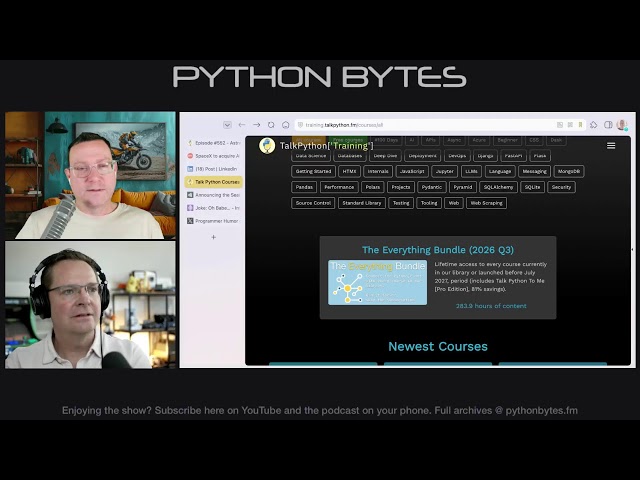Viewport: 640px width, 480px height.
Task: Filter courses by Flask tag
Action: point(540,156)
